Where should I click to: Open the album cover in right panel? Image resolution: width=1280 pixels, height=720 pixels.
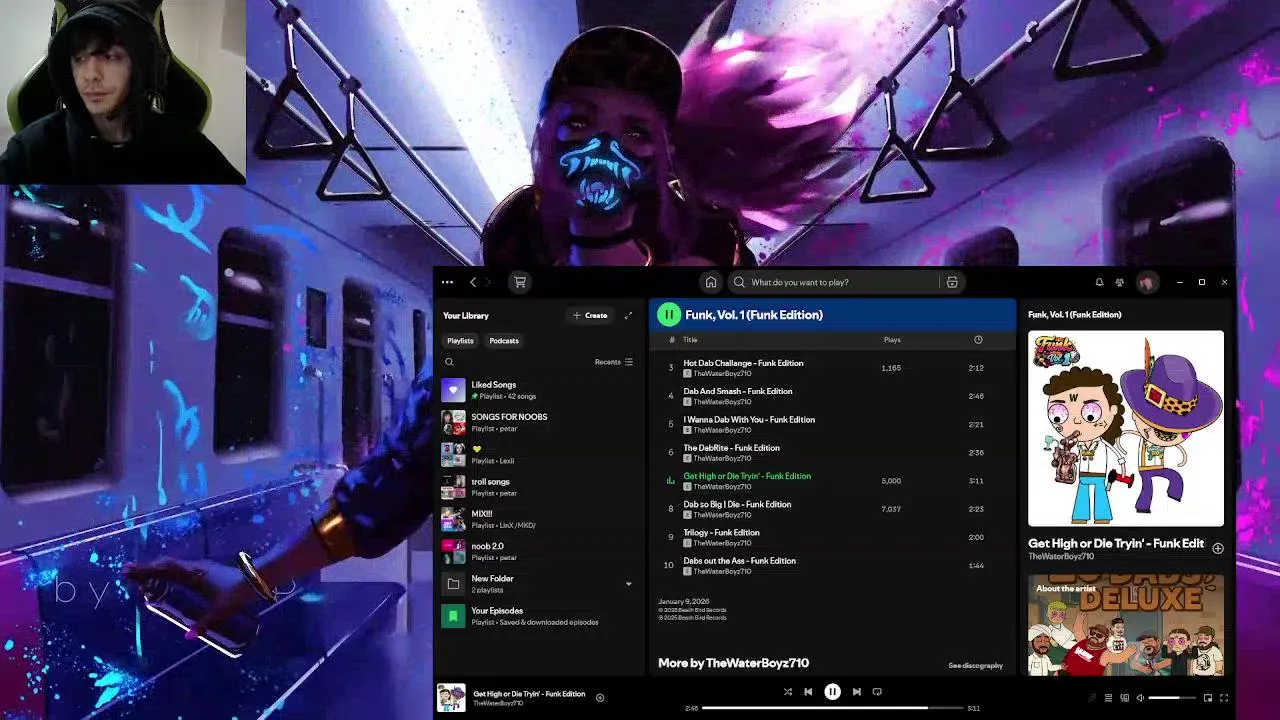coord(1126,428)
